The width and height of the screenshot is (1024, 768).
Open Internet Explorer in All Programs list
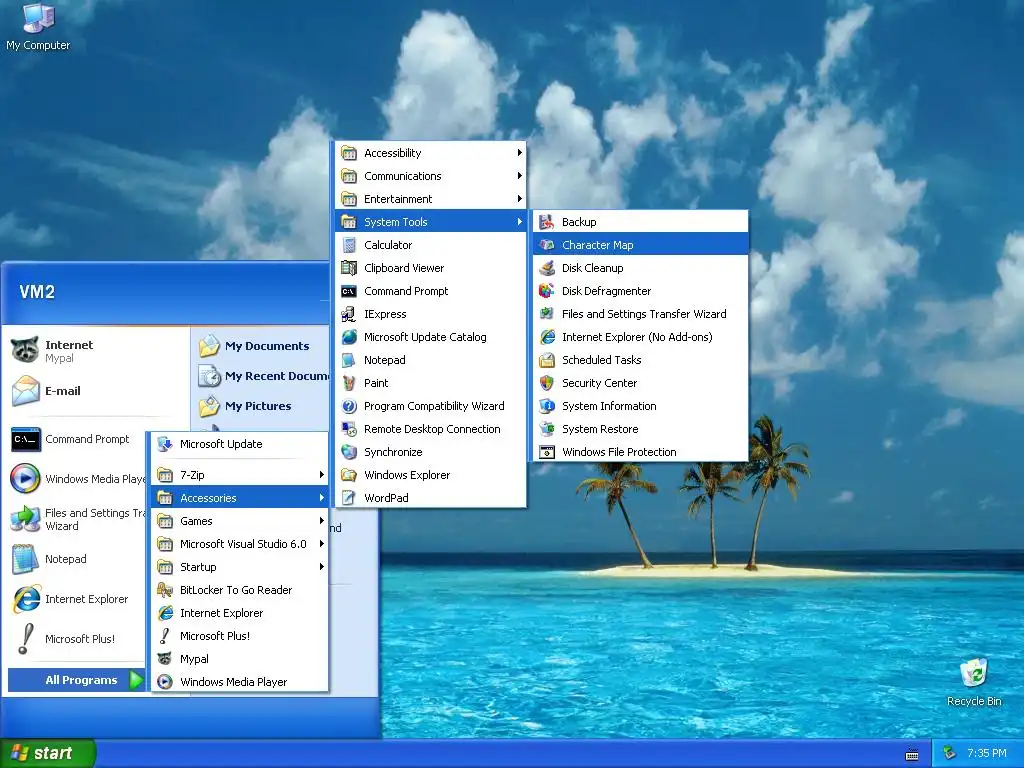(240, 613)
